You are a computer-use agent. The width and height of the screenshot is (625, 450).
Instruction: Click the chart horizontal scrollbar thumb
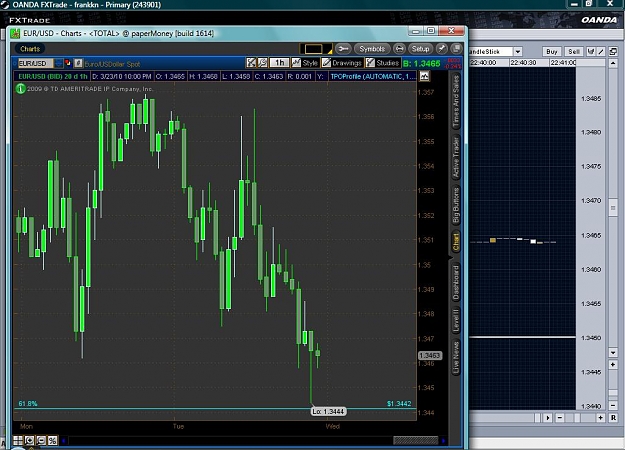pyautogui.click(x=416, y=440)
